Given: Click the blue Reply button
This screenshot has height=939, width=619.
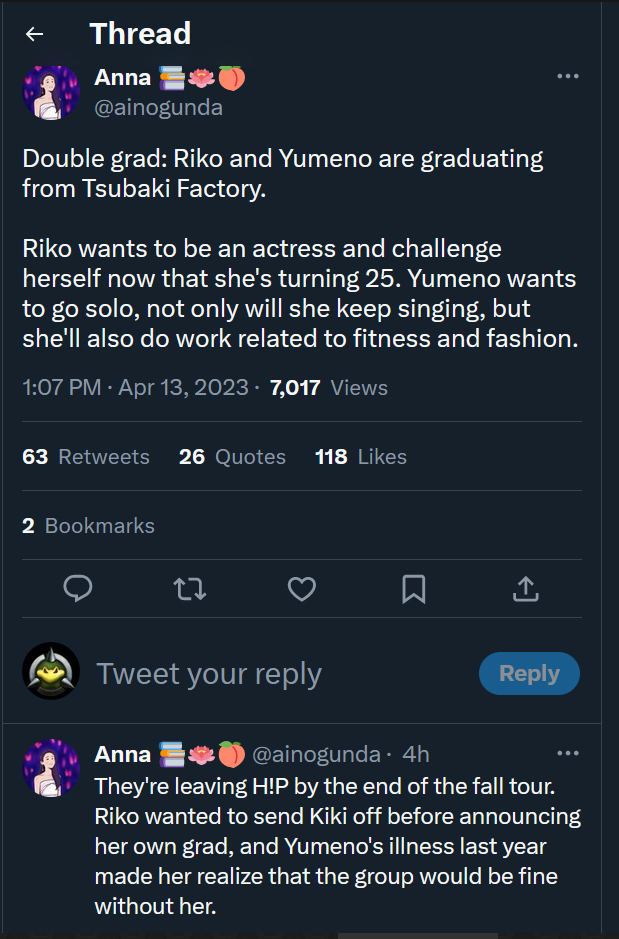Looking at the screenshot, I should pyautogui.click(x=529, y=673).
